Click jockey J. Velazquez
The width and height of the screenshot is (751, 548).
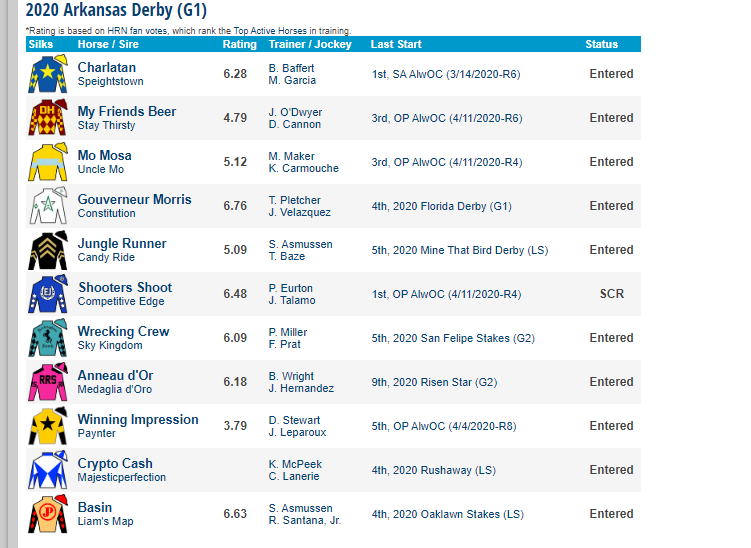click(299, 212)
